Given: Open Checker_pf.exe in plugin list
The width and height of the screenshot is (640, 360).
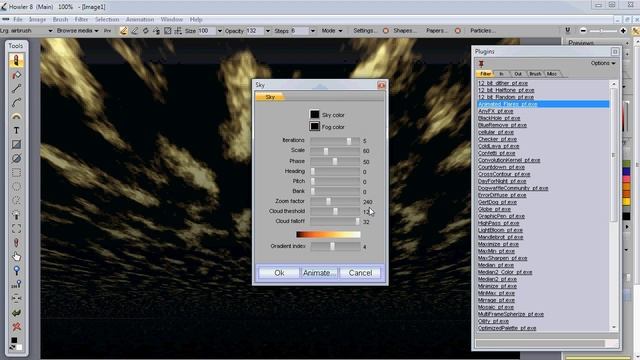Looking at the screenshot, I should coord(497,139).
